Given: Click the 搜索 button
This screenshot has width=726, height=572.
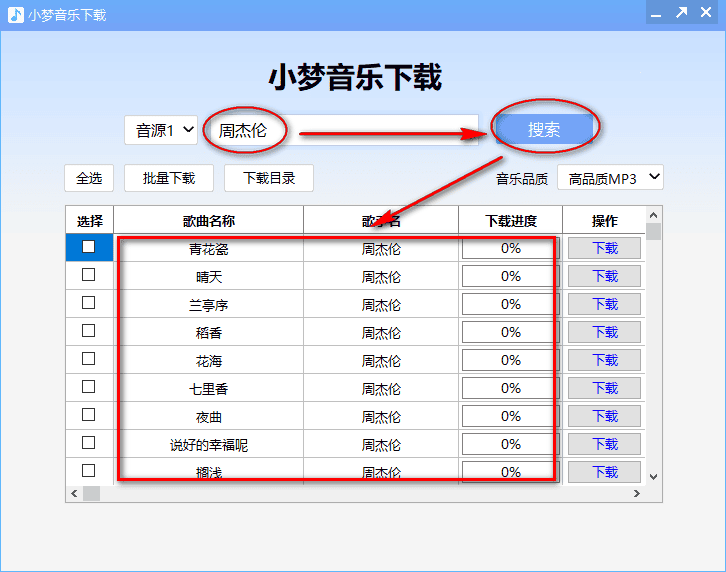Looking at the screenshot, I should click(544, 129).
